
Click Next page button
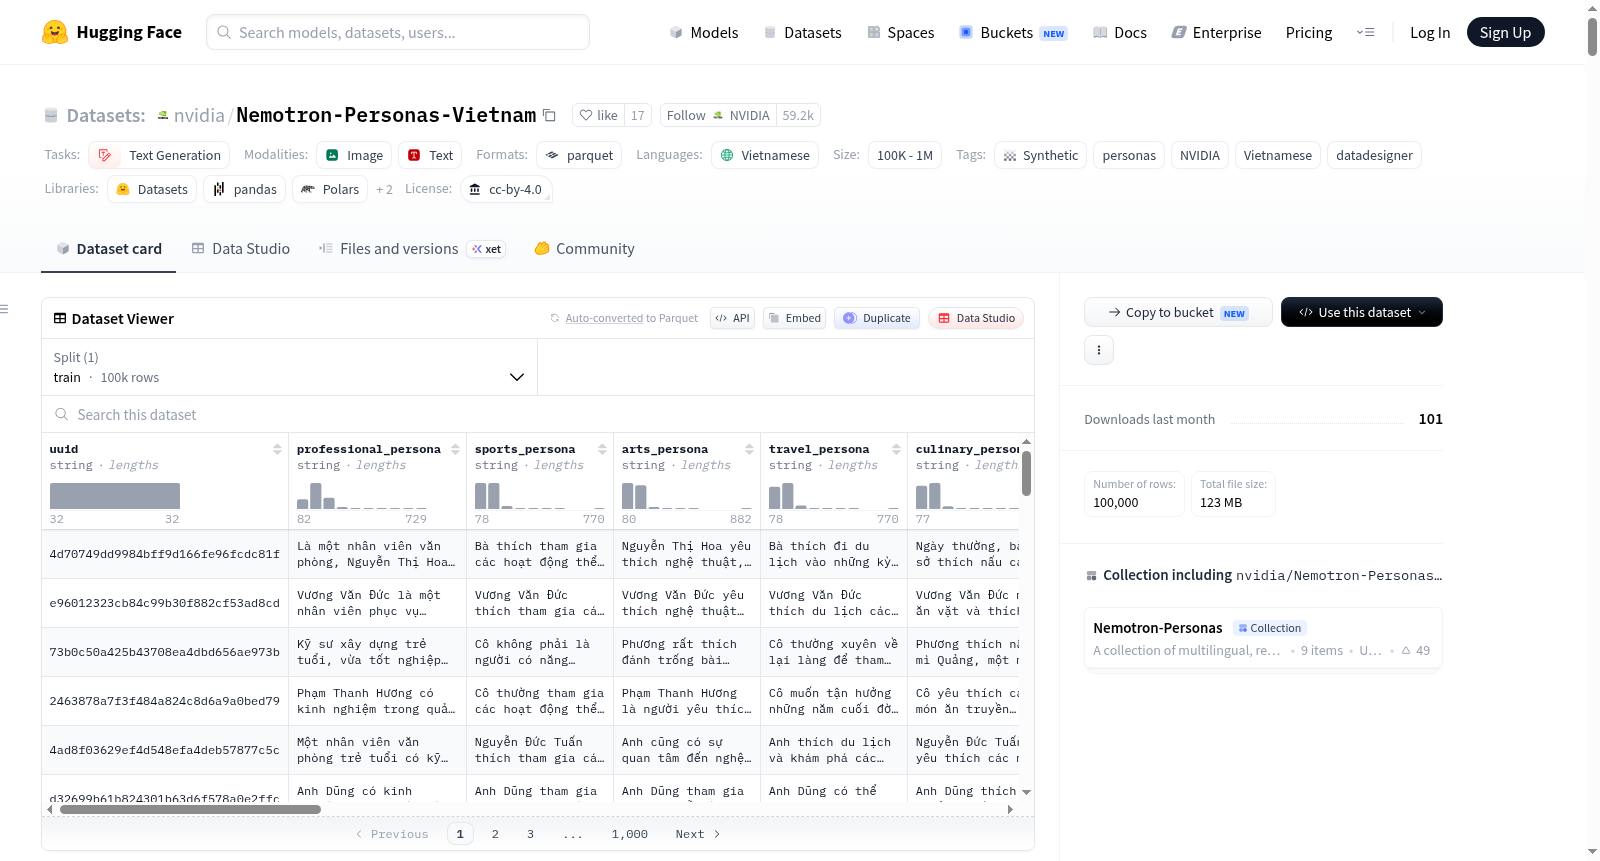coord(698,834)
